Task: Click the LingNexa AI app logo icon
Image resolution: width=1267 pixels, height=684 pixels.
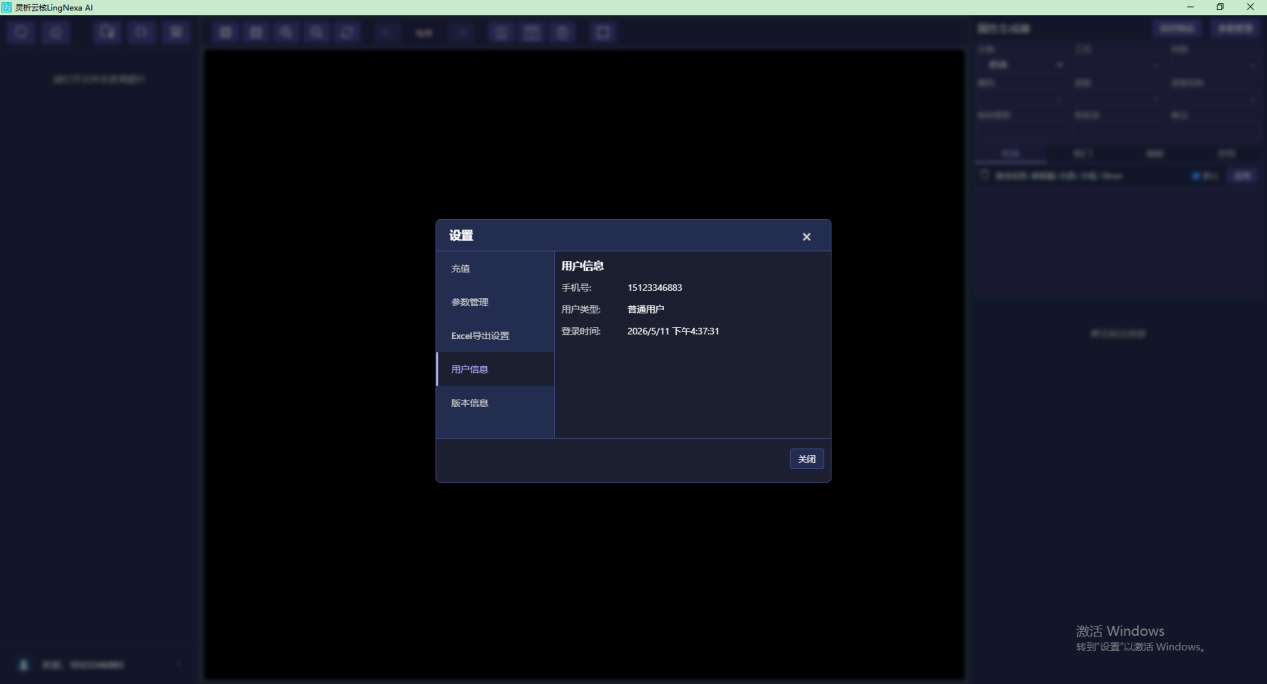Action: (x=7, y=7)
